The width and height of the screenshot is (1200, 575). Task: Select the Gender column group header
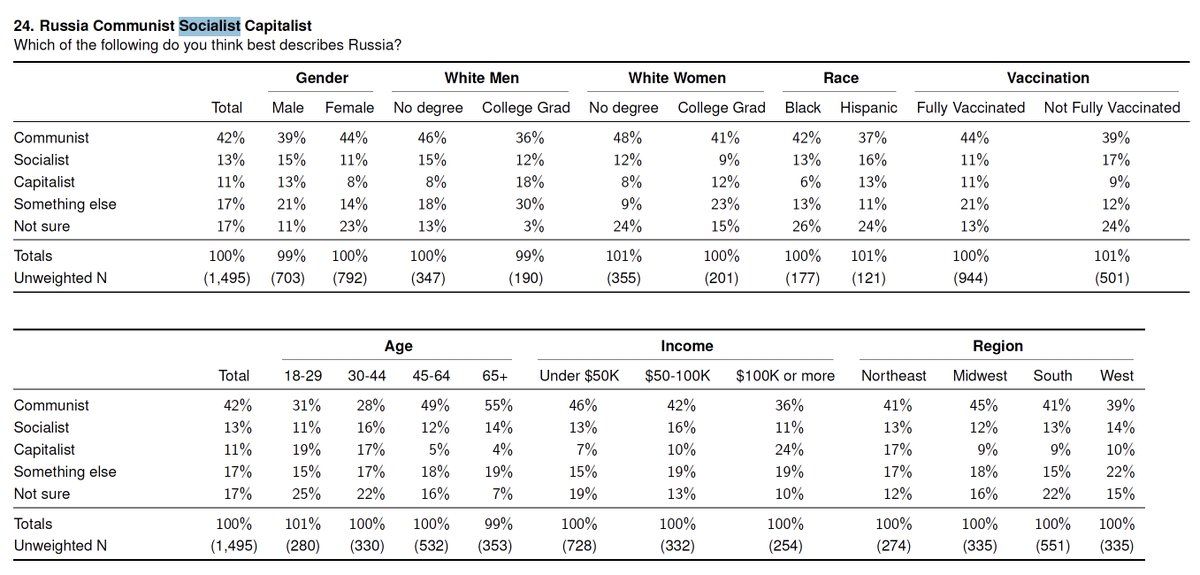point(322,78)
